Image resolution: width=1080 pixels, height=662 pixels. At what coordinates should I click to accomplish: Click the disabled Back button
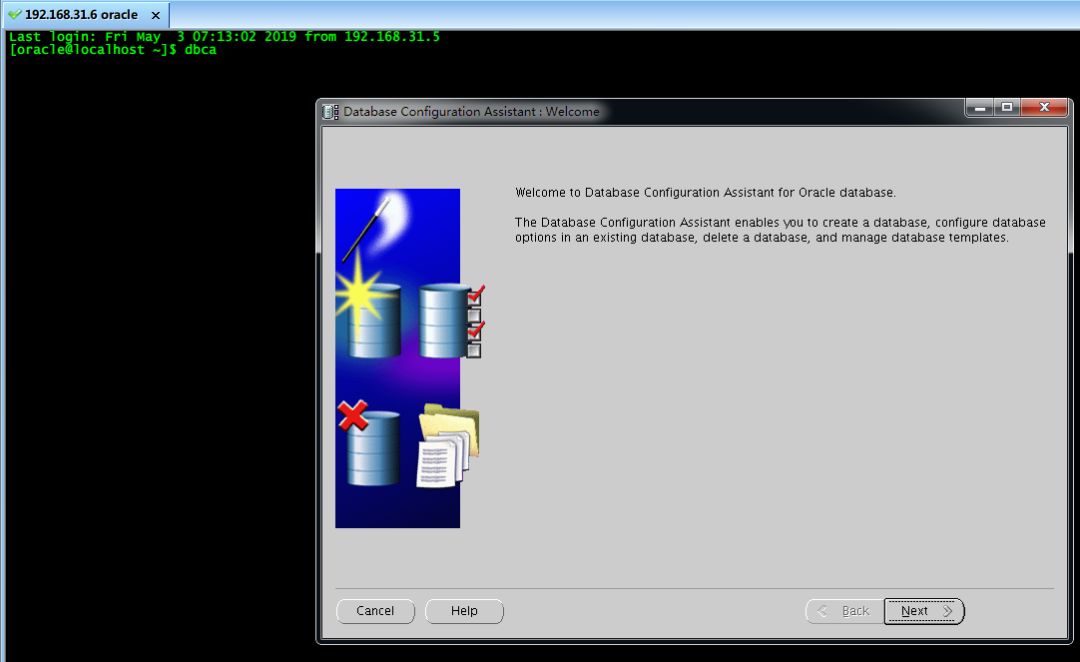click(x=844, y=611)
